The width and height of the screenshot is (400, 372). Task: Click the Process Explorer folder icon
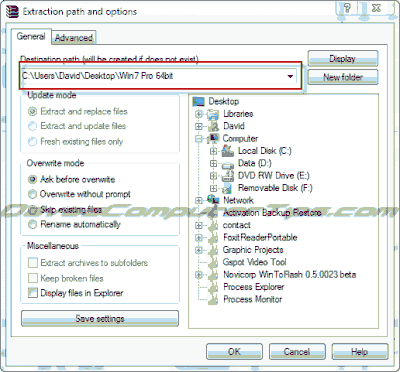coord(213,287)
